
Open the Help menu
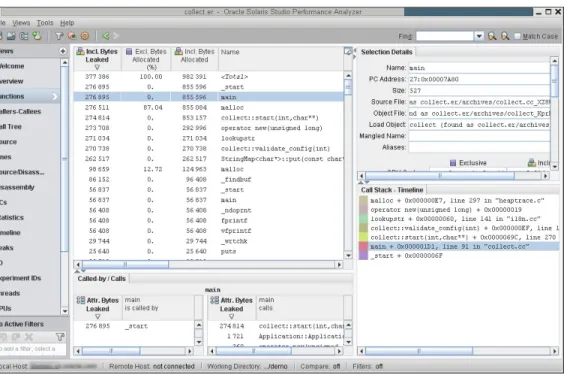tap(67, 23)
